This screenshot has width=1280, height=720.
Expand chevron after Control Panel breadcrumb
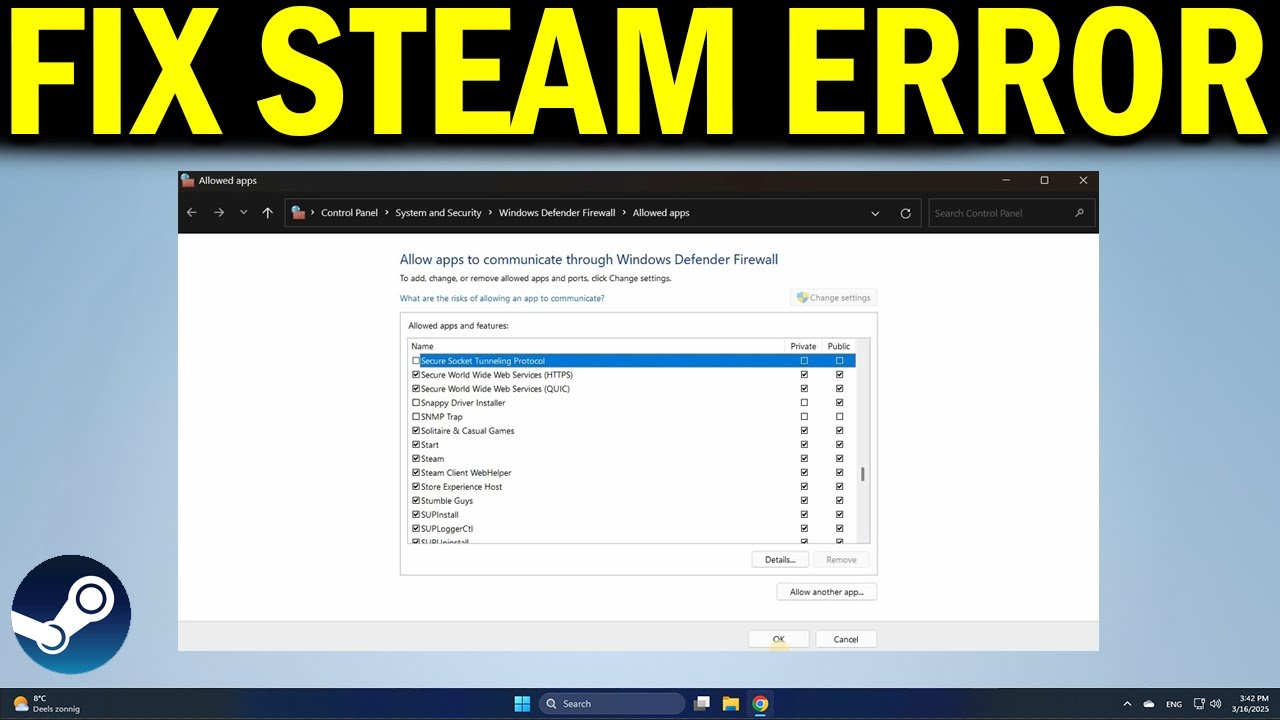(x=387, y=213)
